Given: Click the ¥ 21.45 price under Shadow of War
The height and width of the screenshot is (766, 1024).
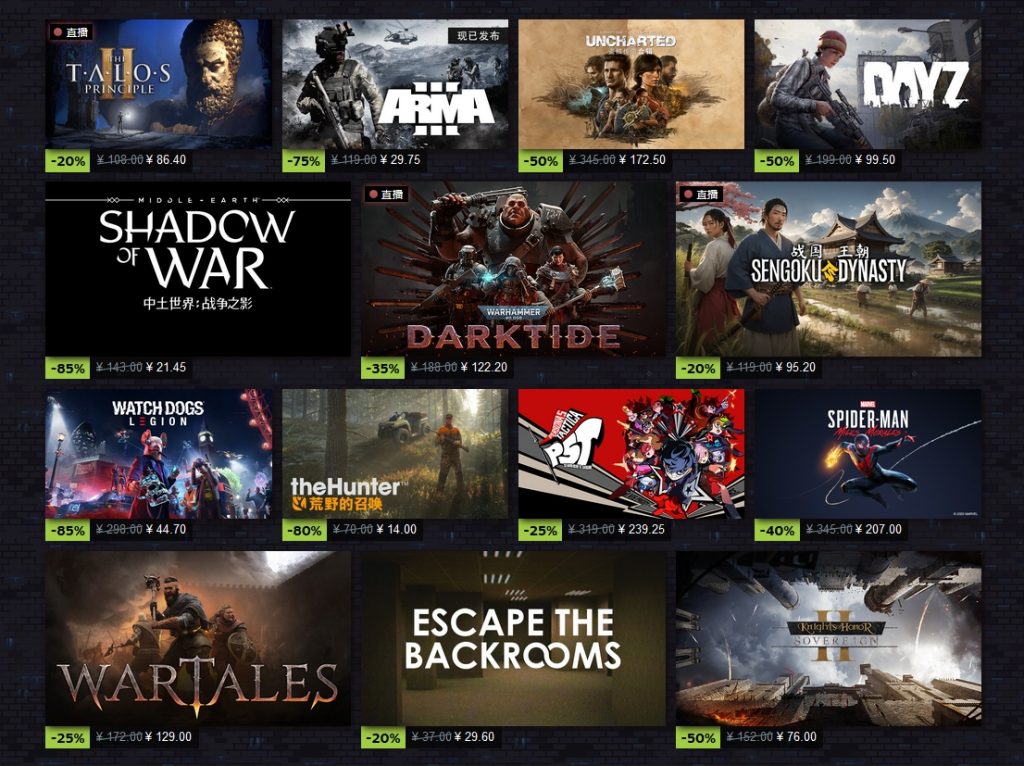Looking at the screenshot, I should (166, 368).
